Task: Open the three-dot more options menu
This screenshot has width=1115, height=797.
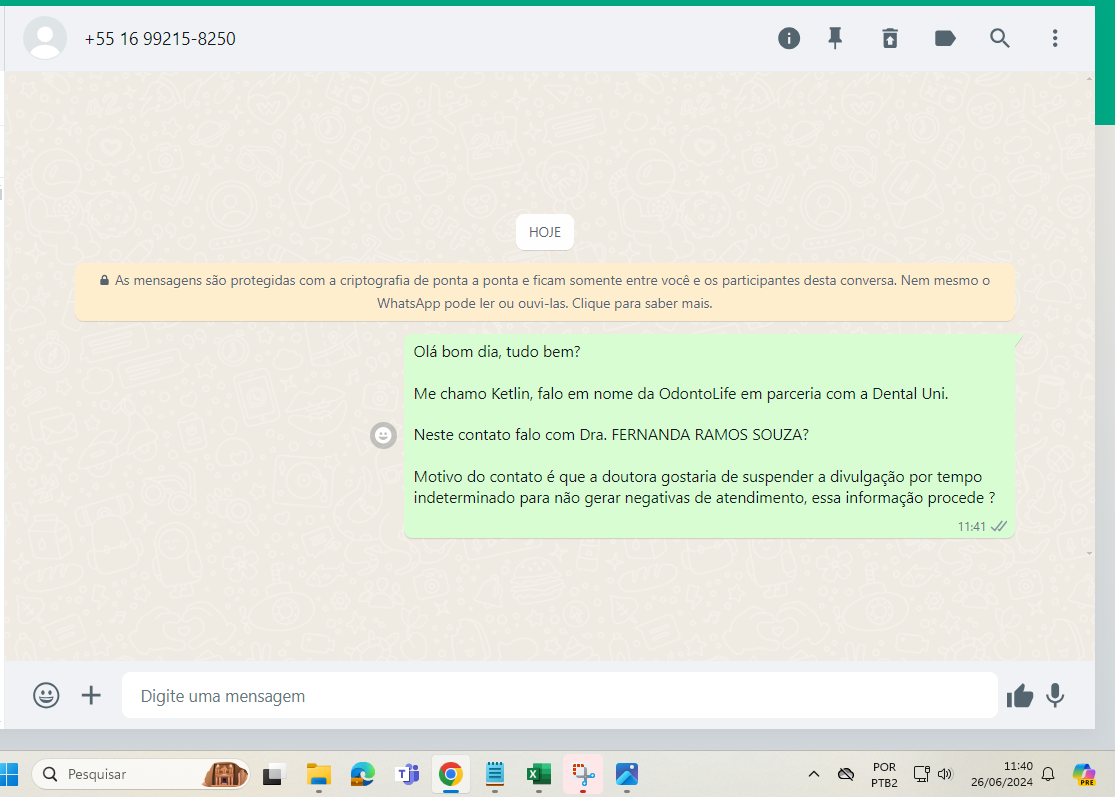Action: [1055, 38]
